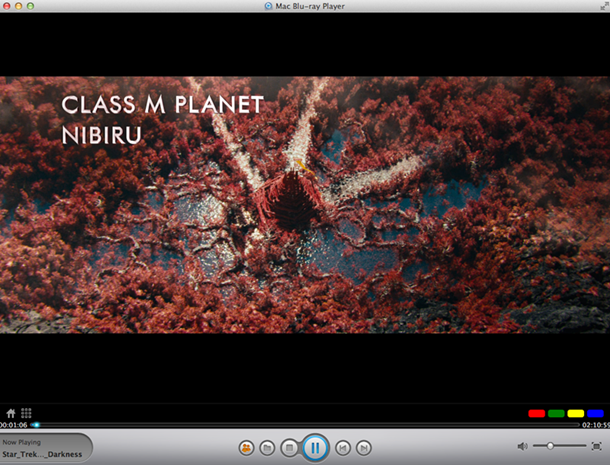This screenshot has width=610, height=465.
Task: Click the Now Playing Star_Trek title panel
Action: (45, 448)
